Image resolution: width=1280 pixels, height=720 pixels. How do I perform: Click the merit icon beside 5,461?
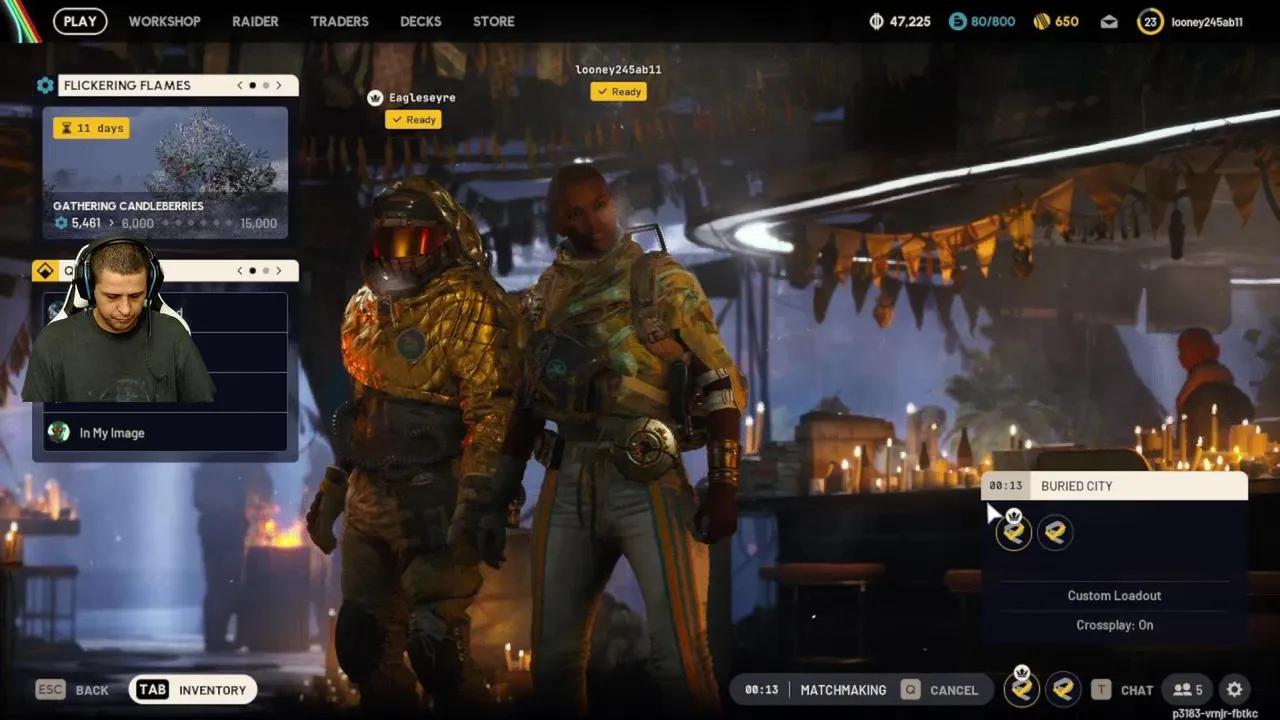click(x=61, y=223)
